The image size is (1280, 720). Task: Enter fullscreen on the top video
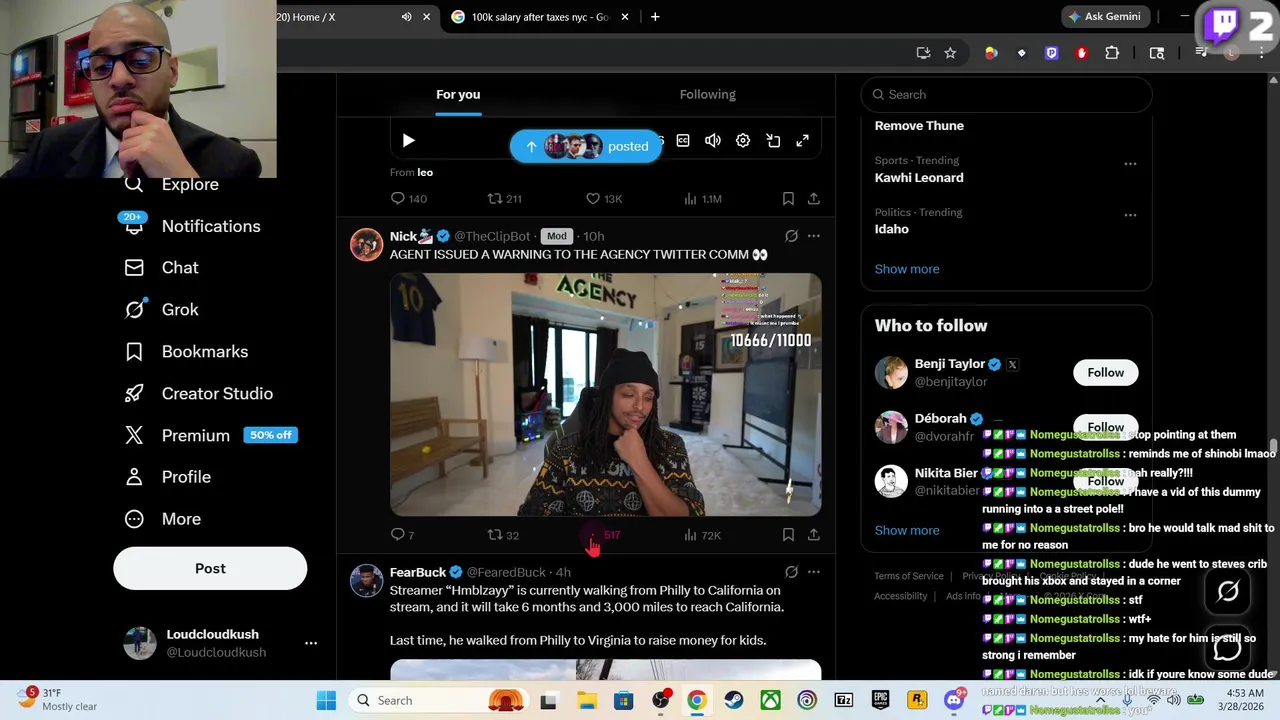click(802, 141)
